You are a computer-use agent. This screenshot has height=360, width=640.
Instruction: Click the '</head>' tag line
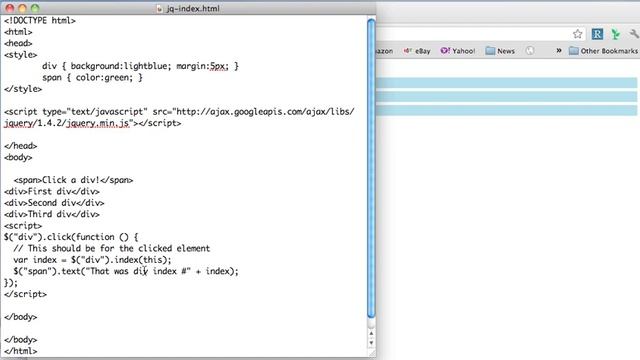point(21,146)
